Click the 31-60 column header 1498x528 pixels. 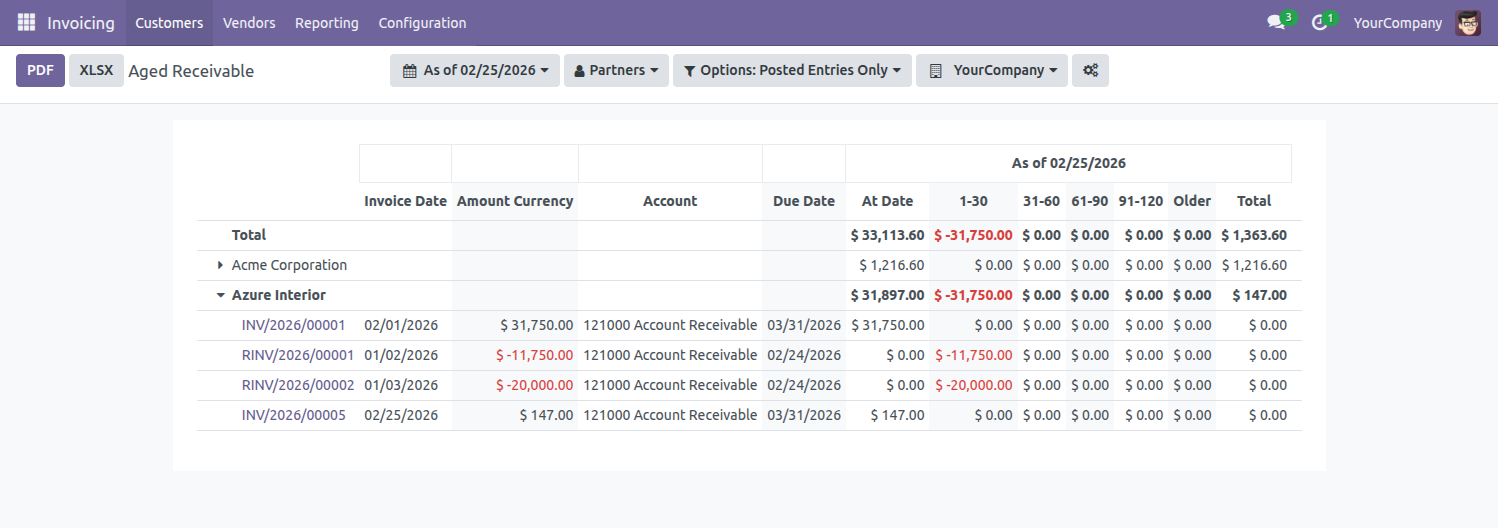tap(1041, 201)
